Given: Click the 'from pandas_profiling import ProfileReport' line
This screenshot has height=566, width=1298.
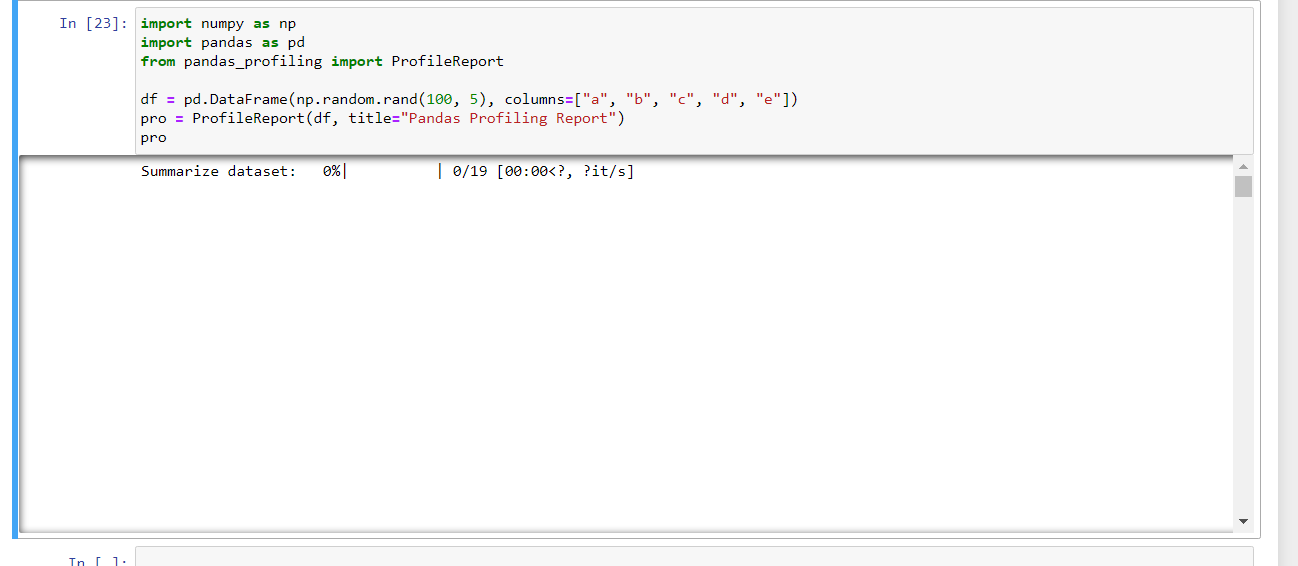Looking at the screenshot, I should [322, 61].
